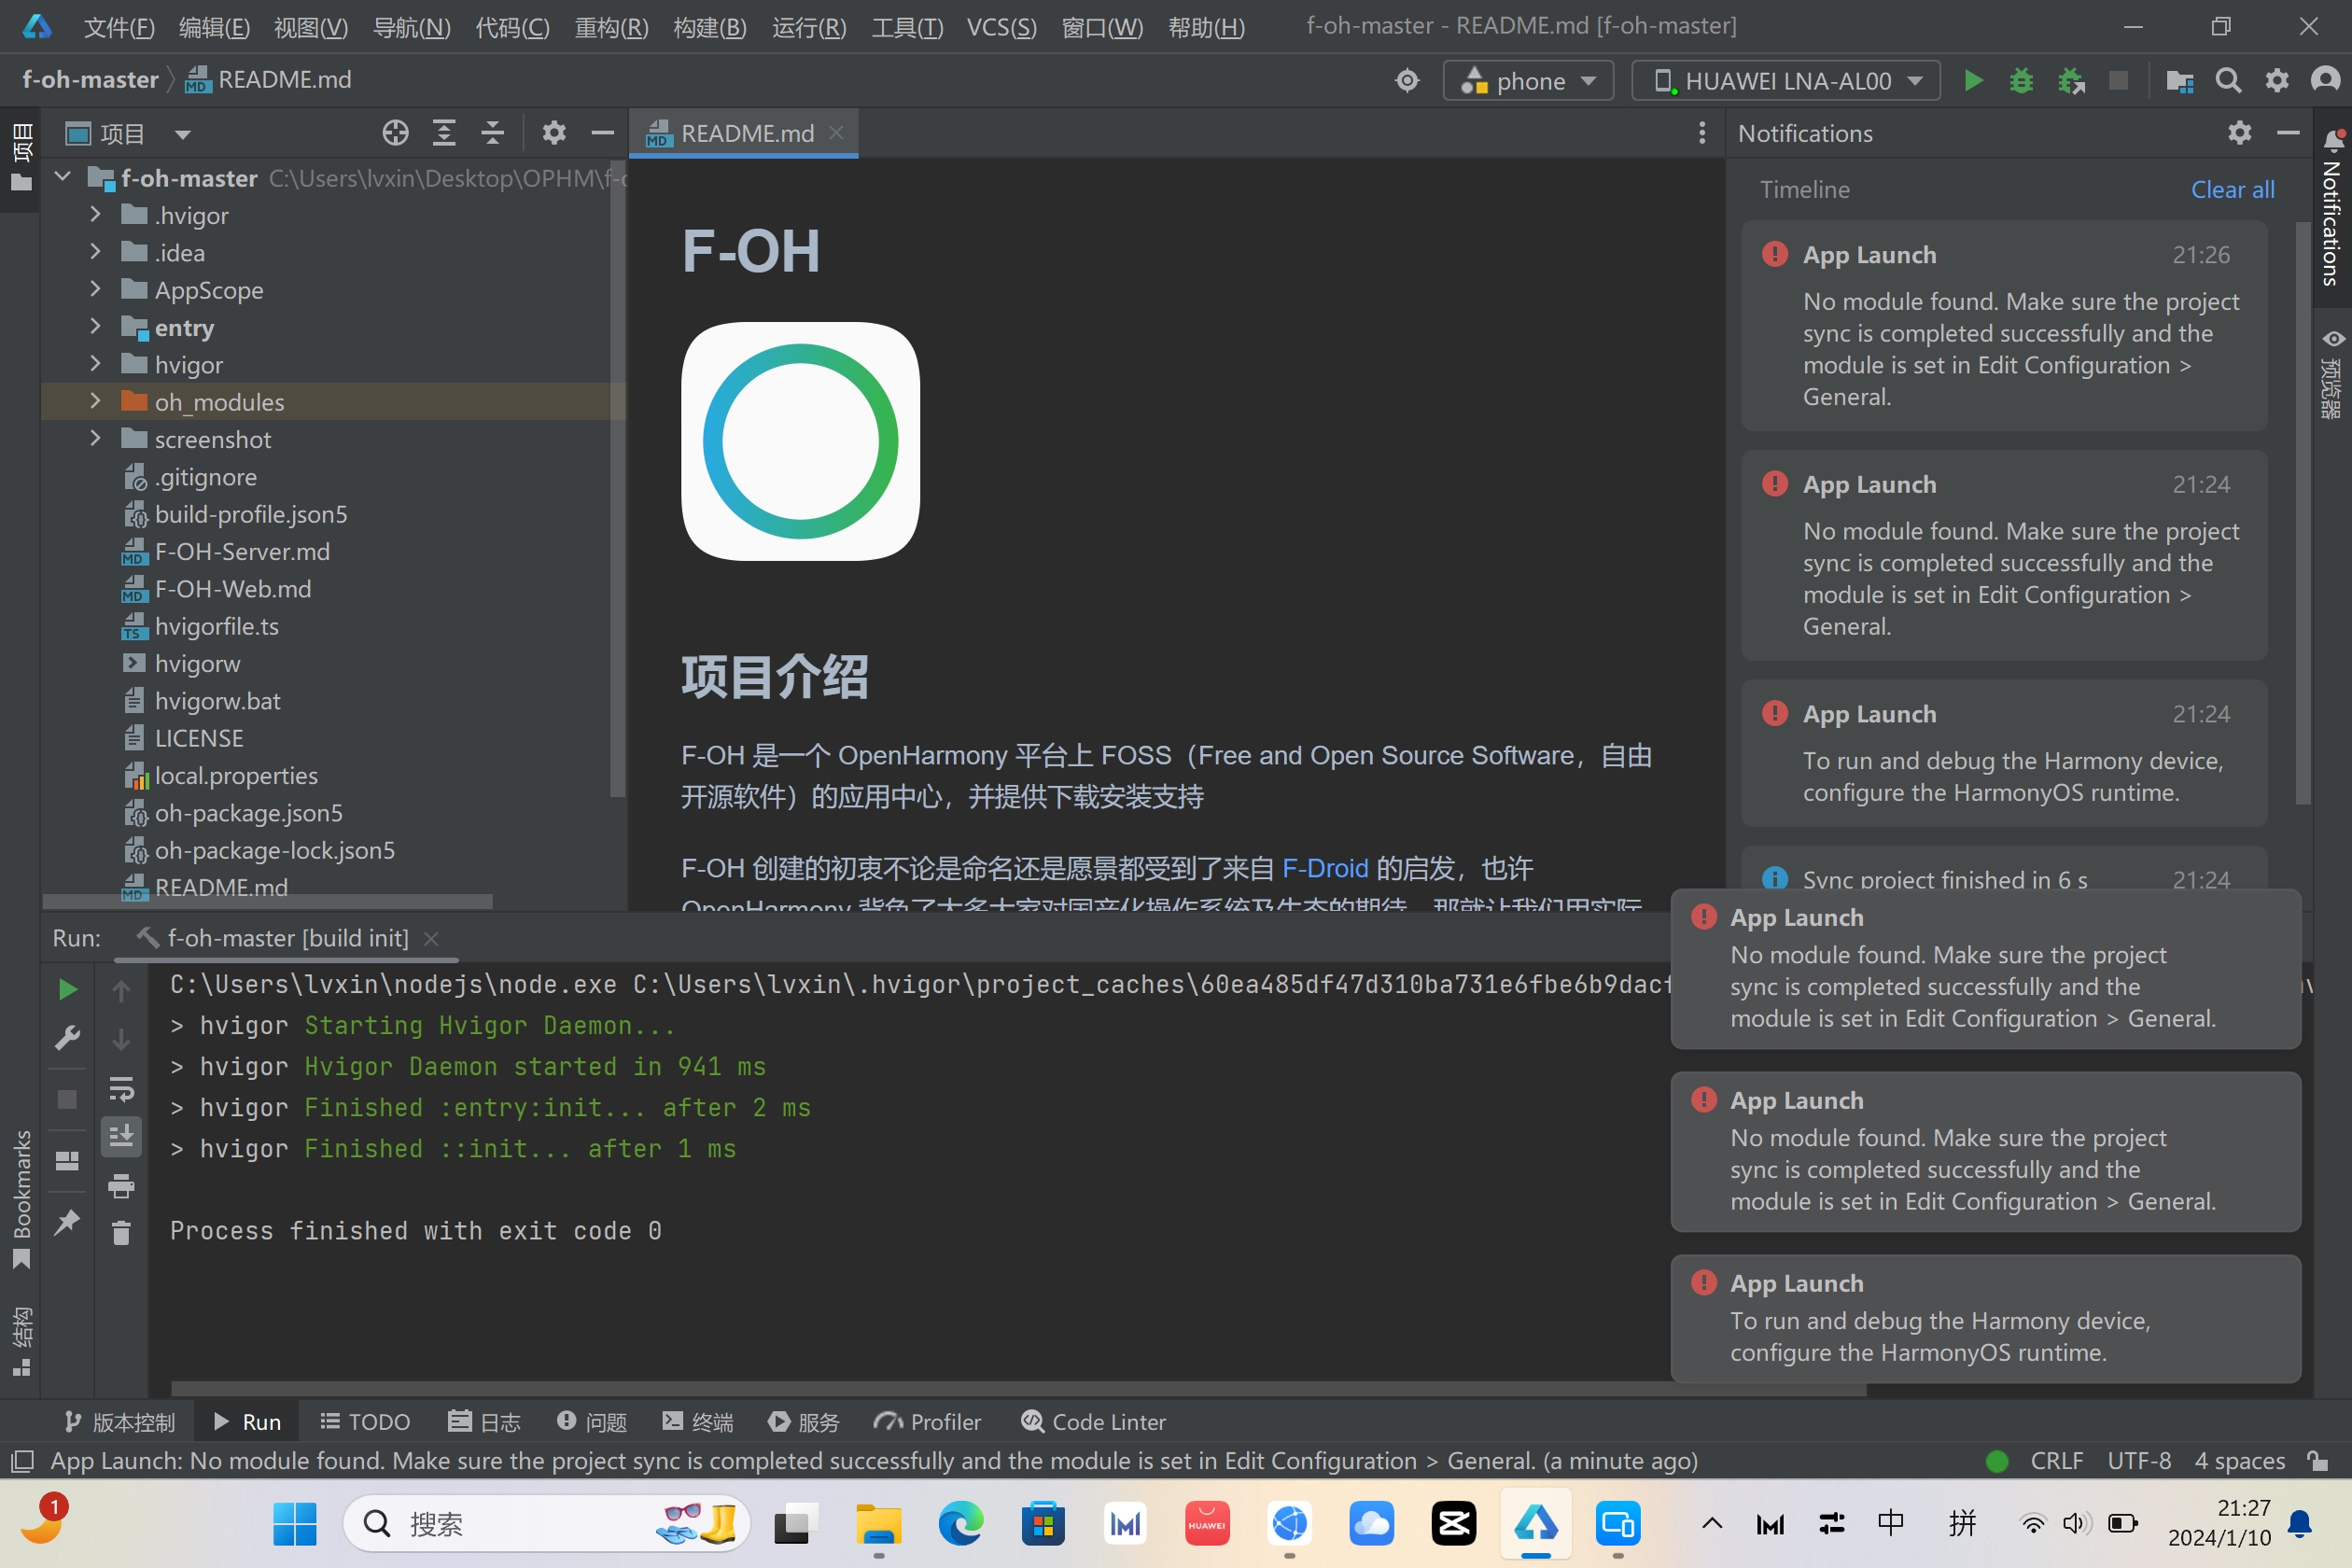Click Run console horizontal scrollbar
This screenshot has width=2352, height=1568.
point(1018,1388)
